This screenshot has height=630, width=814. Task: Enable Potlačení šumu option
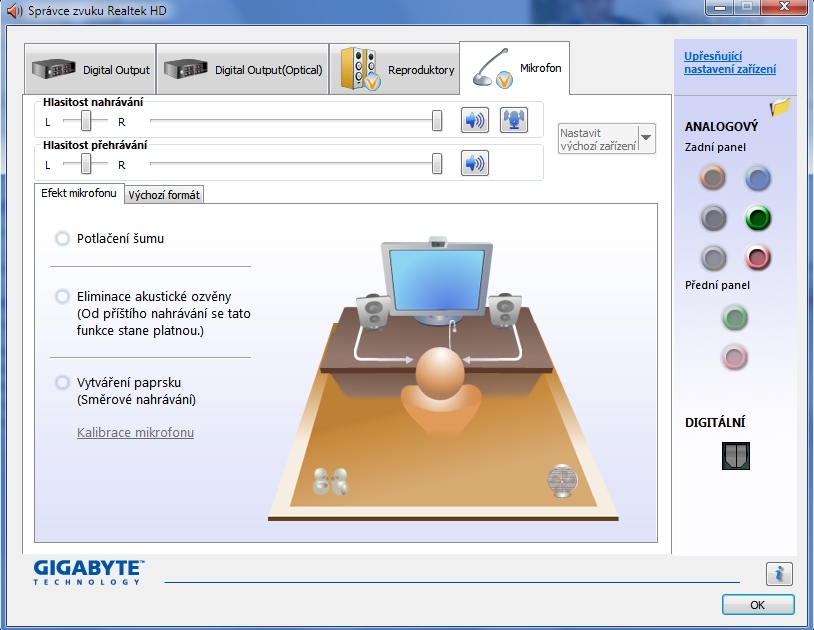tap(62, 239)
